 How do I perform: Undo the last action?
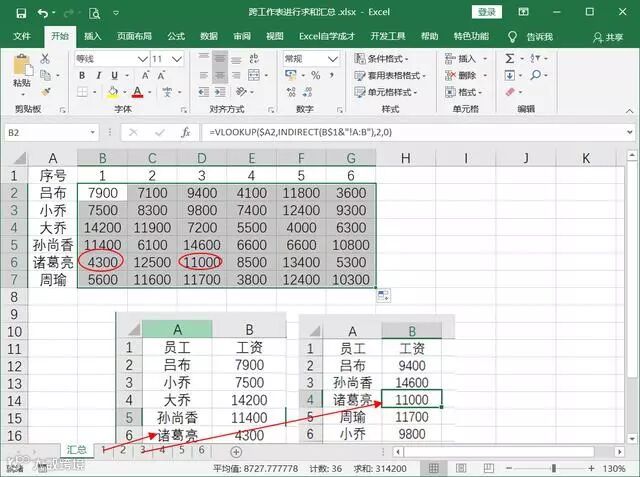(x=43, y=13)
